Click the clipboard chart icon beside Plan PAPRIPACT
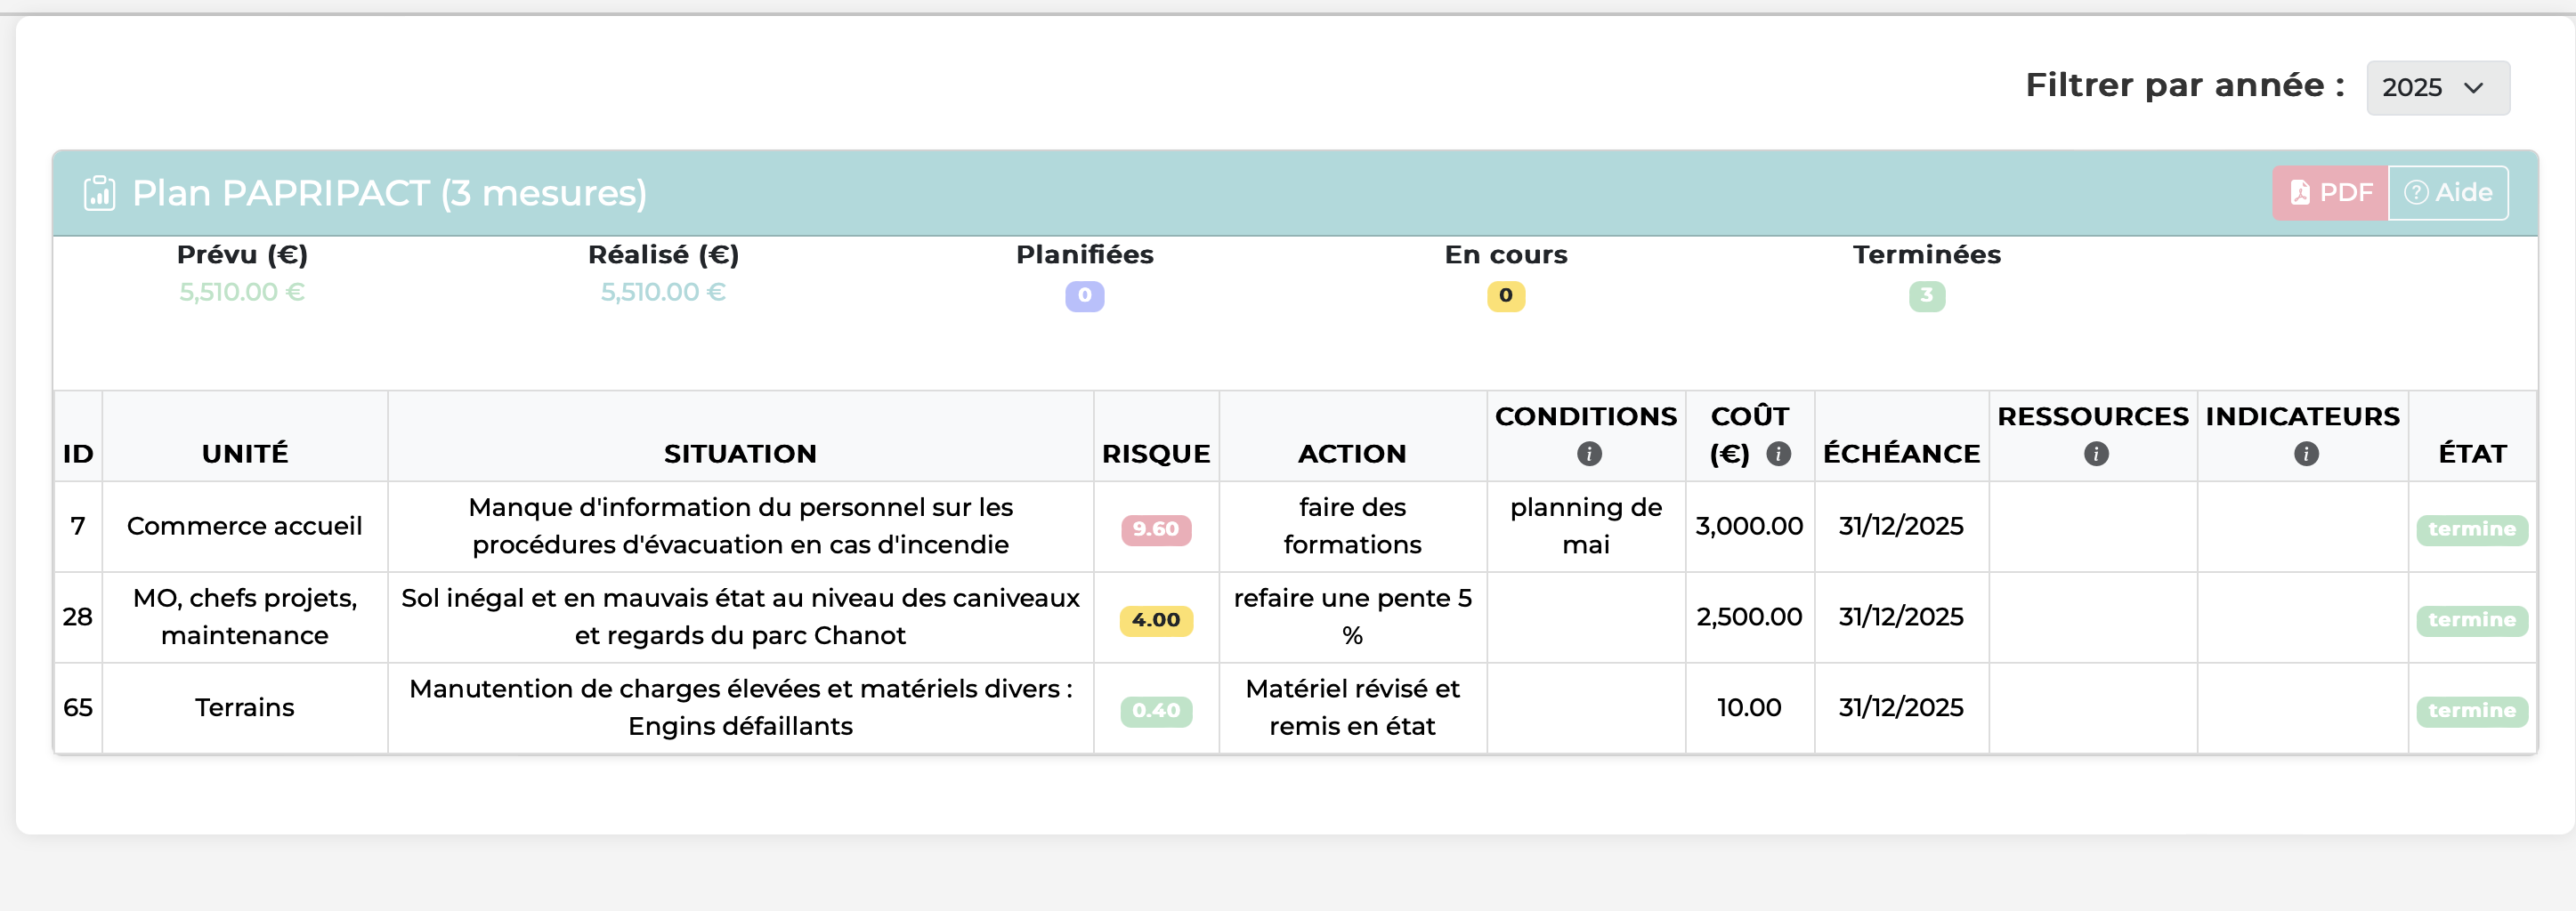The width and height of the screenshot is (2576, 911). point(99,193)
